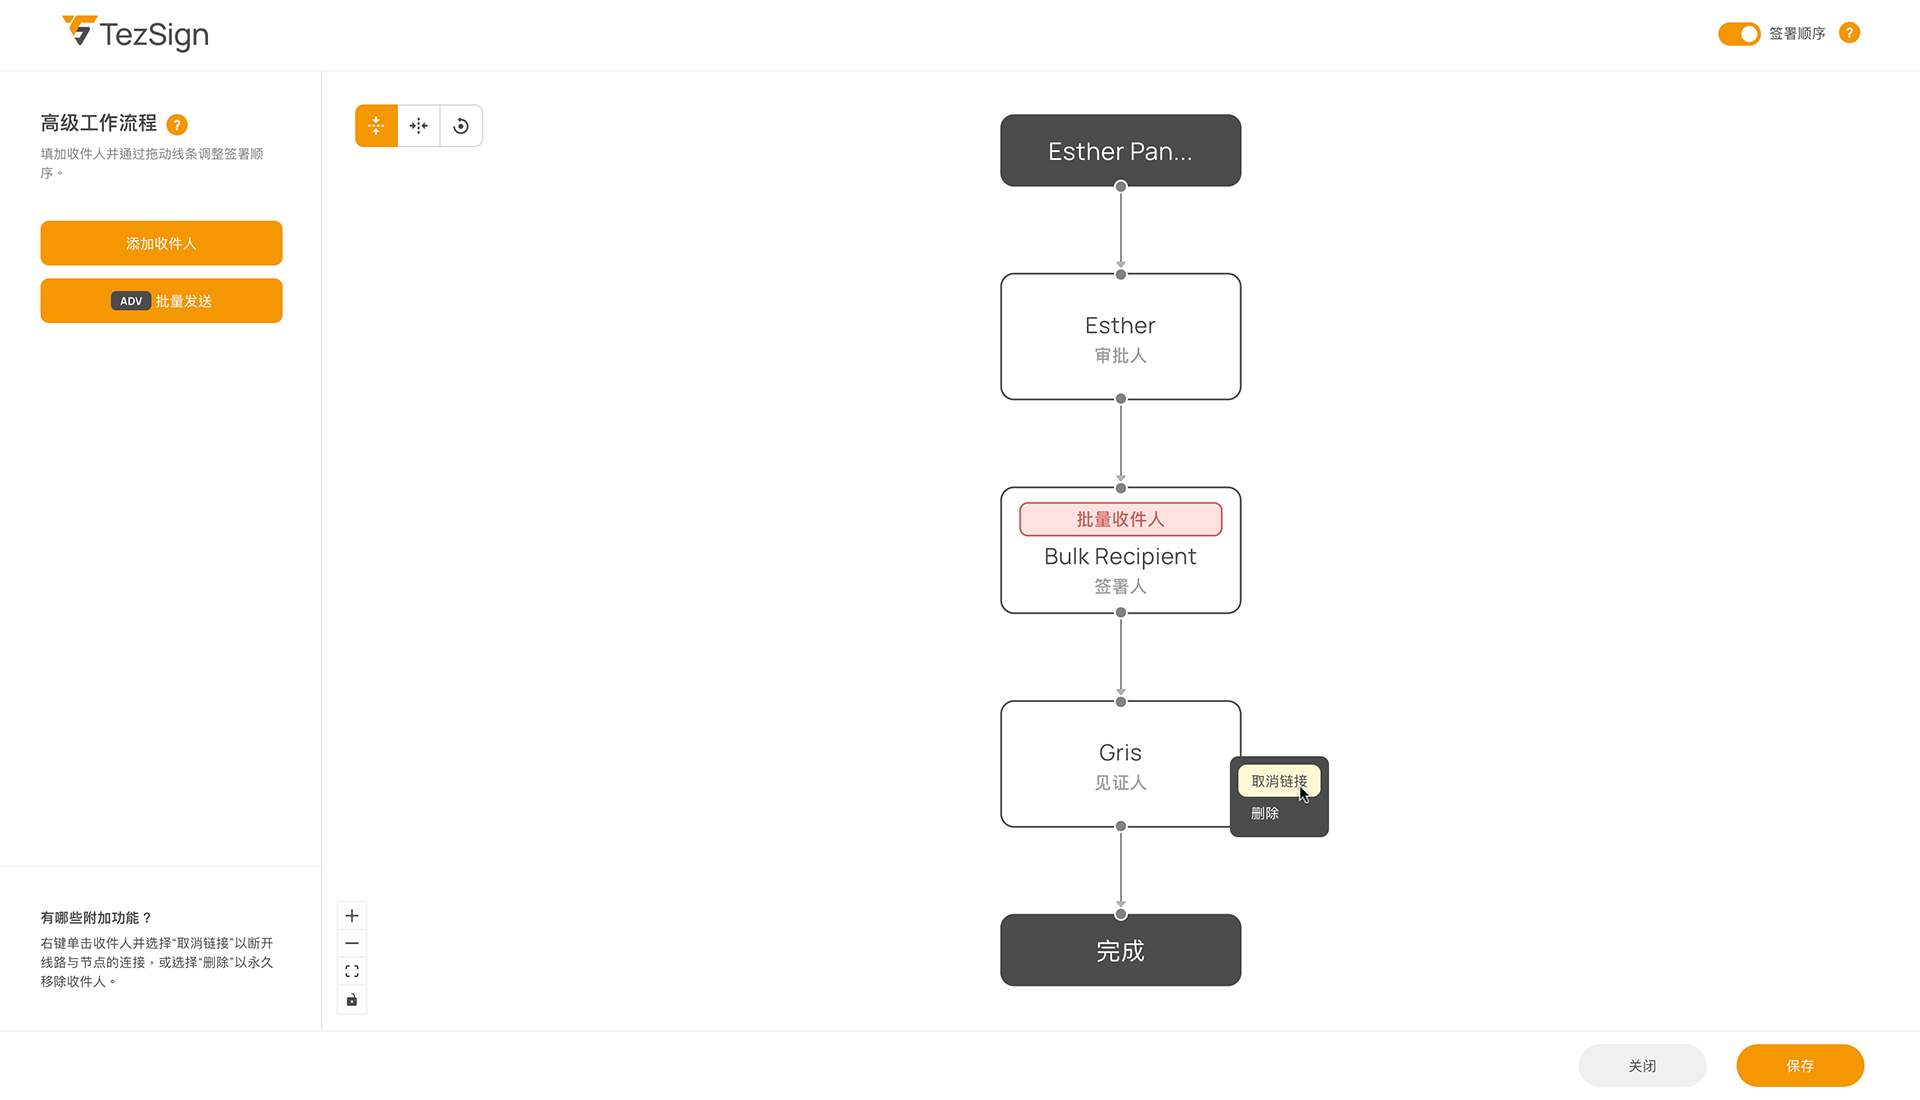
Task: Choose 删除 in the context menu
Action: click(1265, 814)
